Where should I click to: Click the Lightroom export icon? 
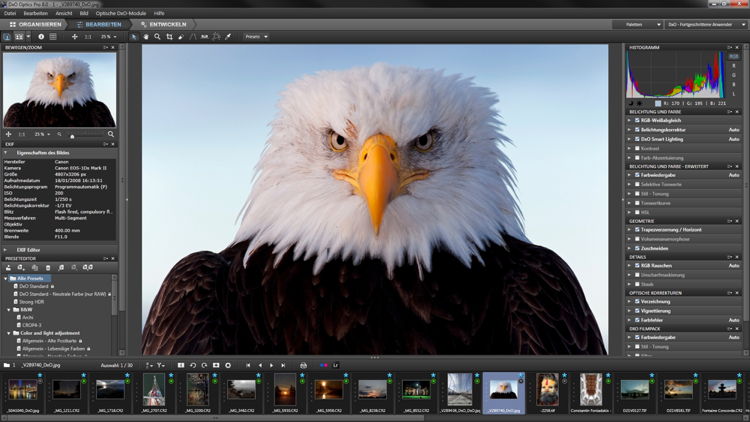[x=336, y=365]
